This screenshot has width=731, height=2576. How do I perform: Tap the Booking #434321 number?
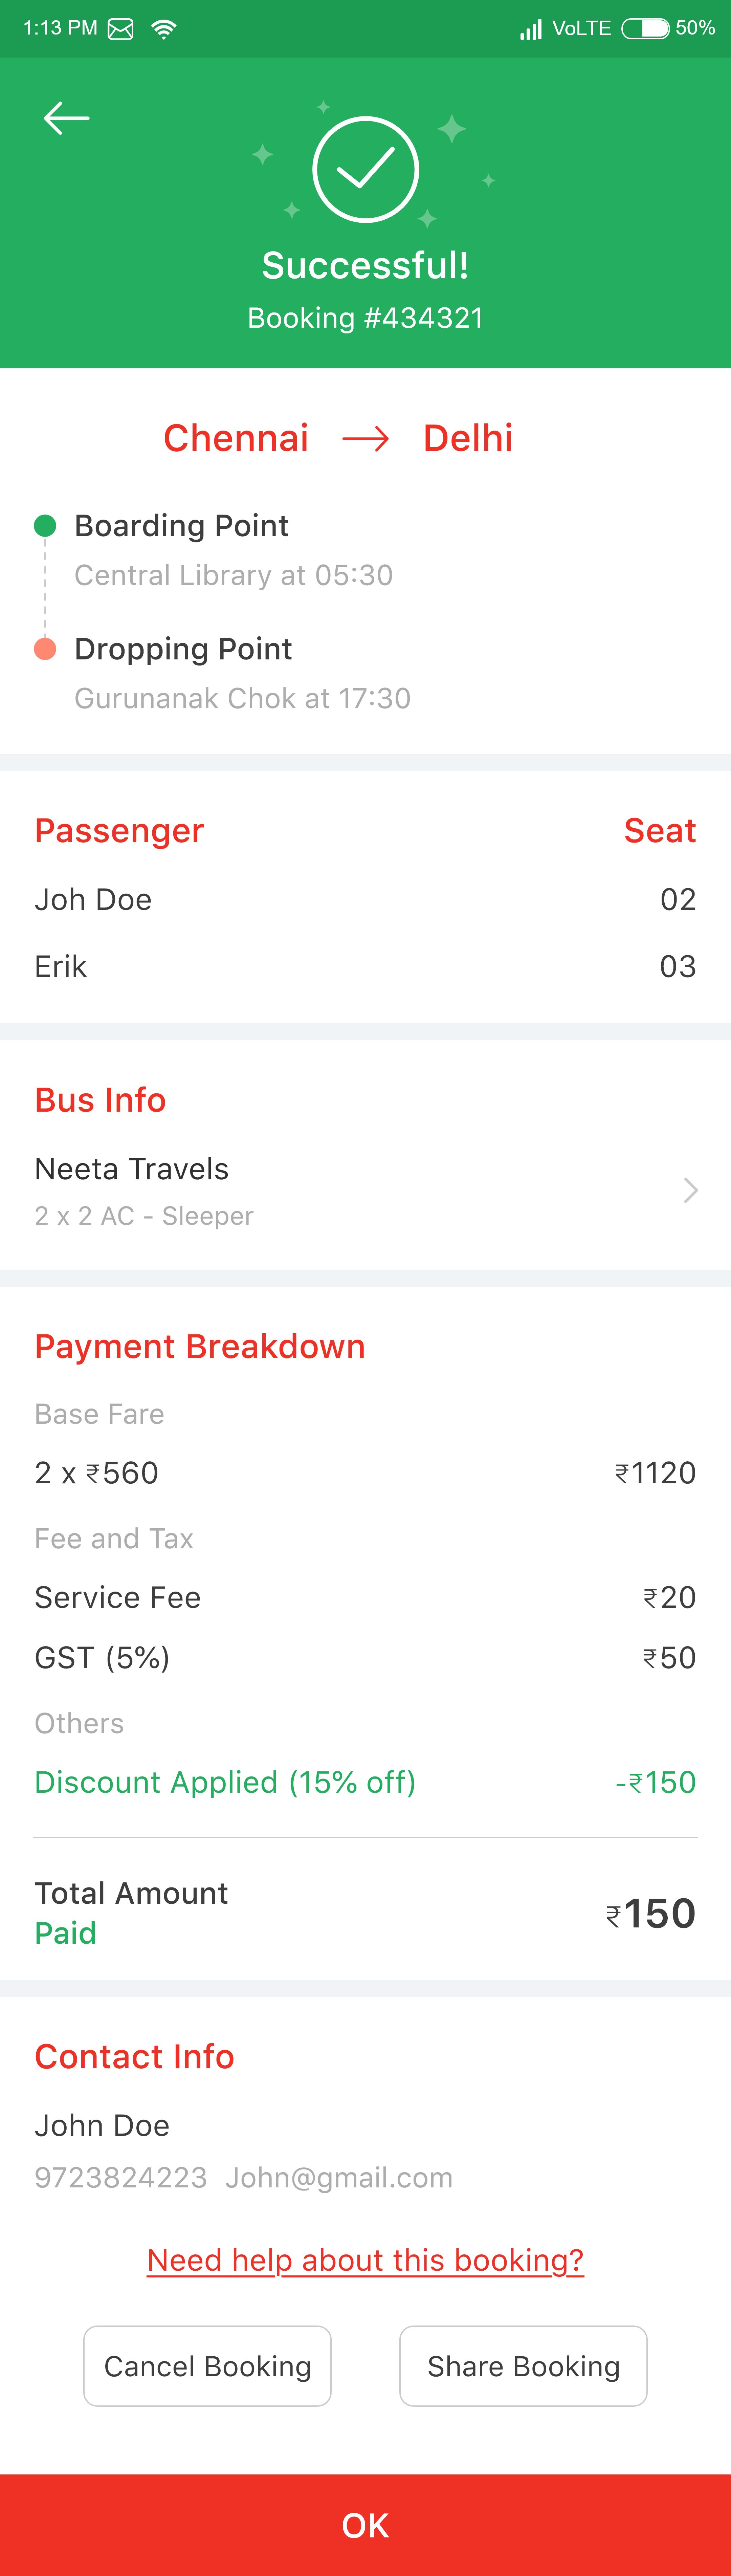pos(365,318)
